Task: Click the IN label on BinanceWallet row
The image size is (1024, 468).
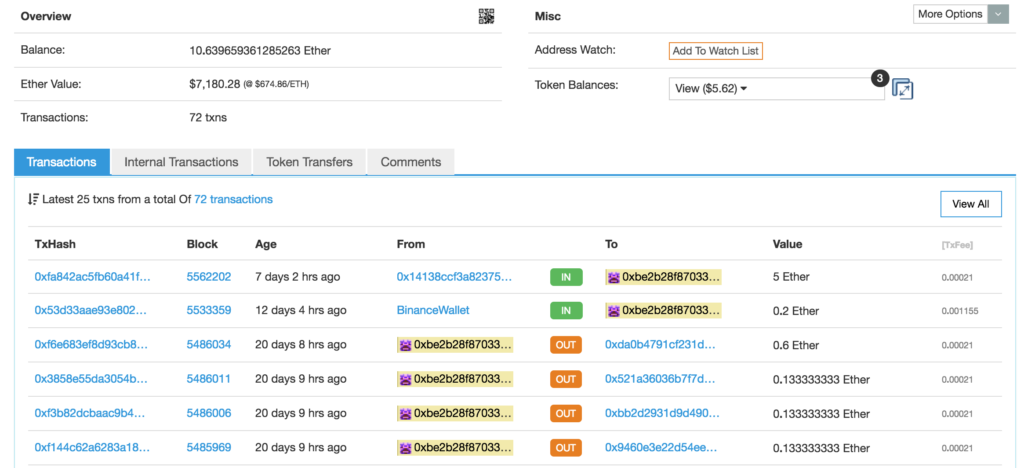Action: click(565, 311)
